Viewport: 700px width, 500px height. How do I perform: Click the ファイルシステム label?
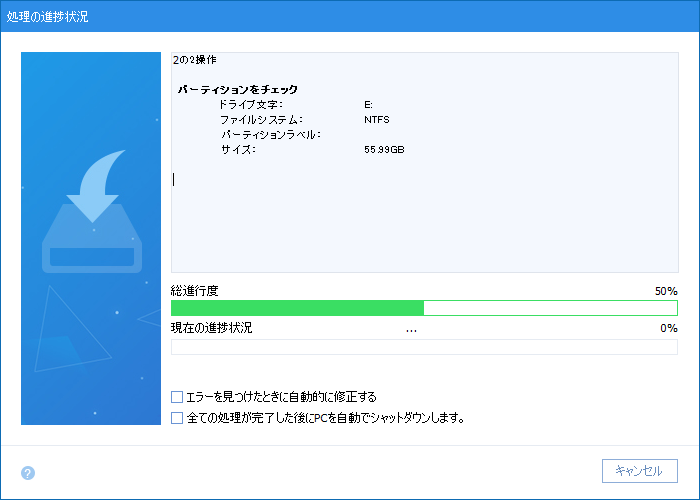[261, 120]
